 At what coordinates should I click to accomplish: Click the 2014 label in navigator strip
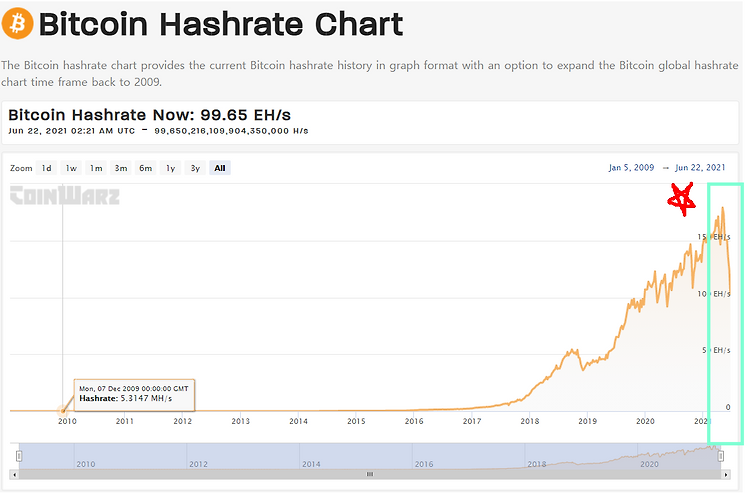click(x=311, y=464)
